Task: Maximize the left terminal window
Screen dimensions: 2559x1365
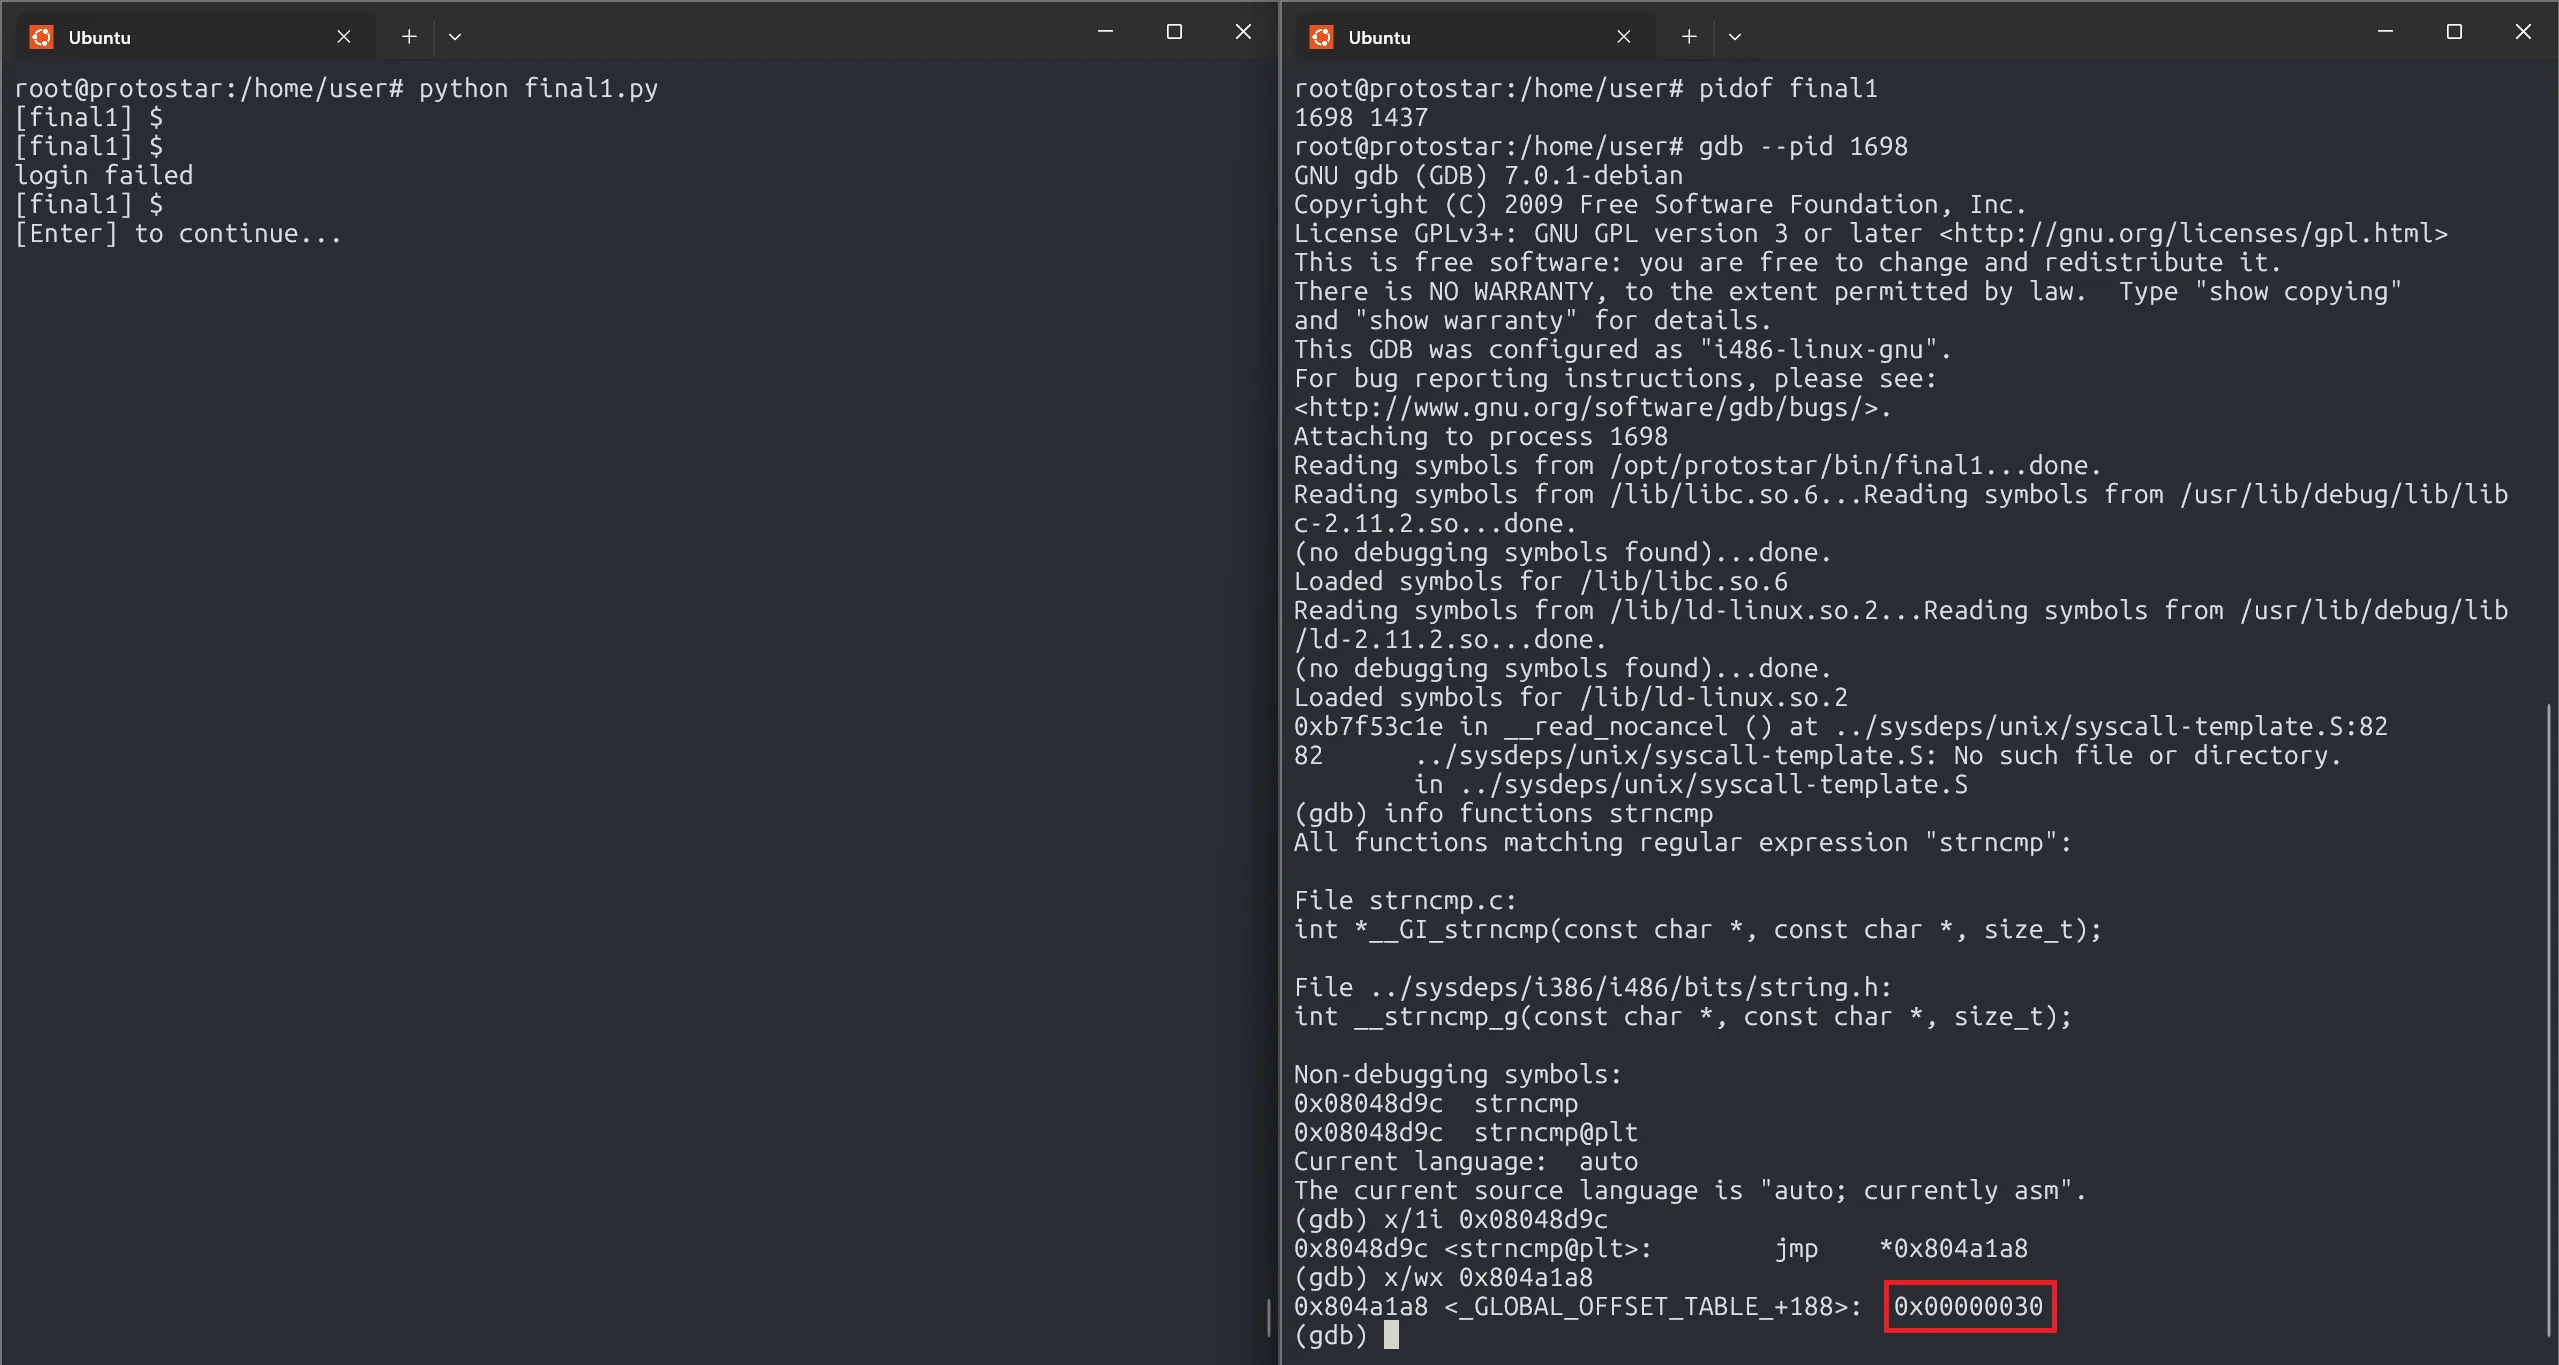Action: pyautogui.click(x=1174, y=32)
